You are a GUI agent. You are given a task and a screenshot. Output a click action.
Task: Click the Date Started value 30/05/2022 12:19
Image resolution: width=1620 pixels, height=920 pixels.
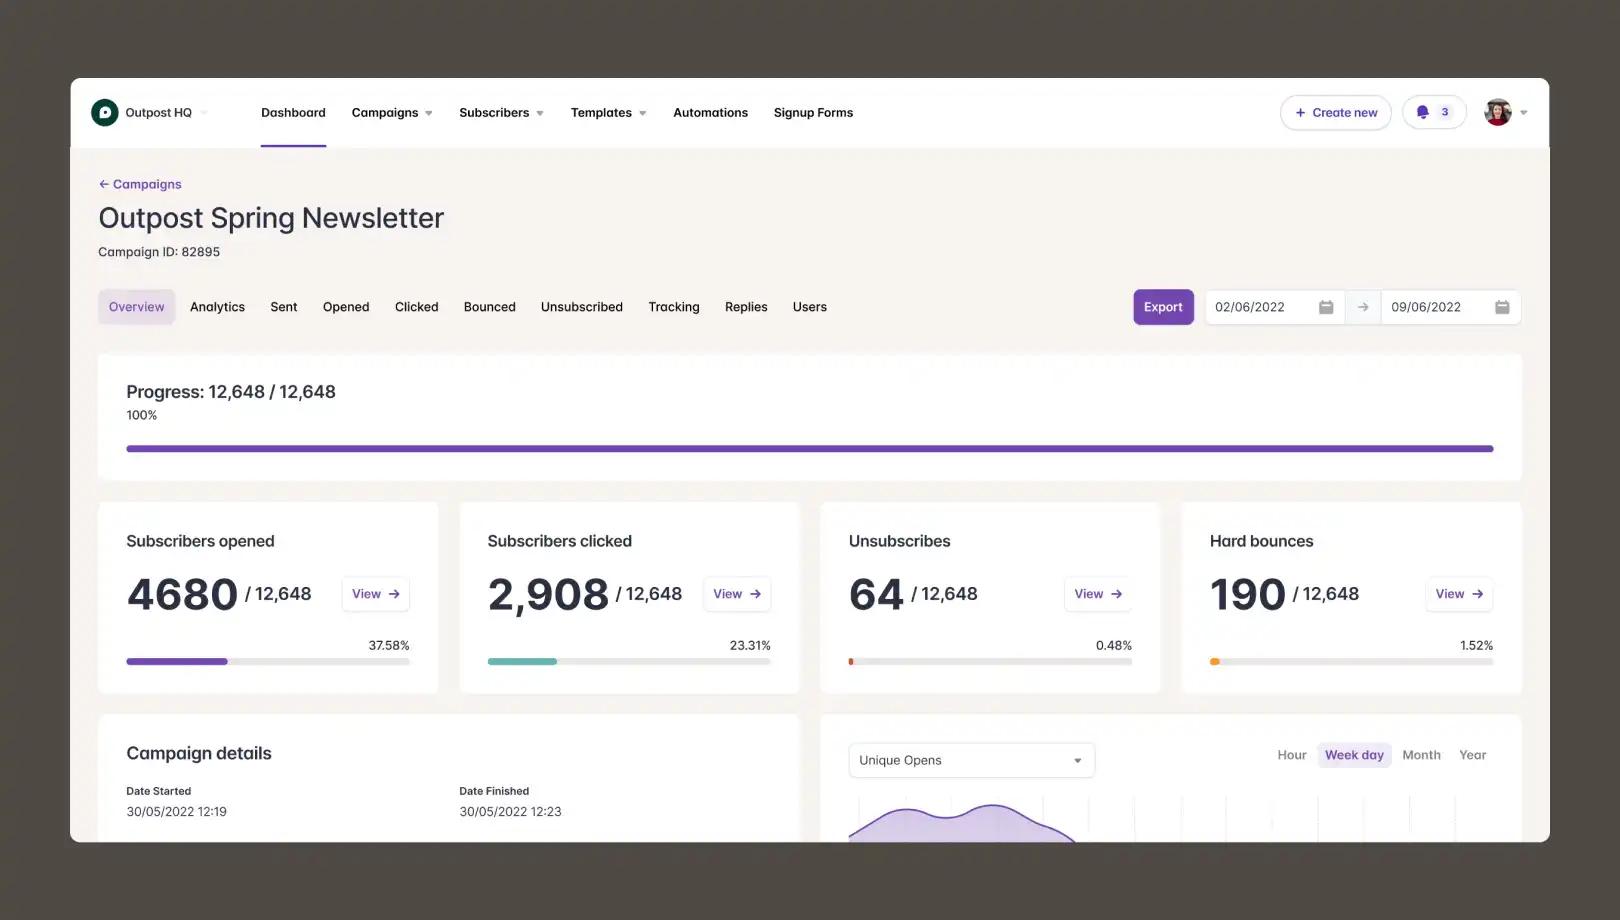(x=176, y=812)
